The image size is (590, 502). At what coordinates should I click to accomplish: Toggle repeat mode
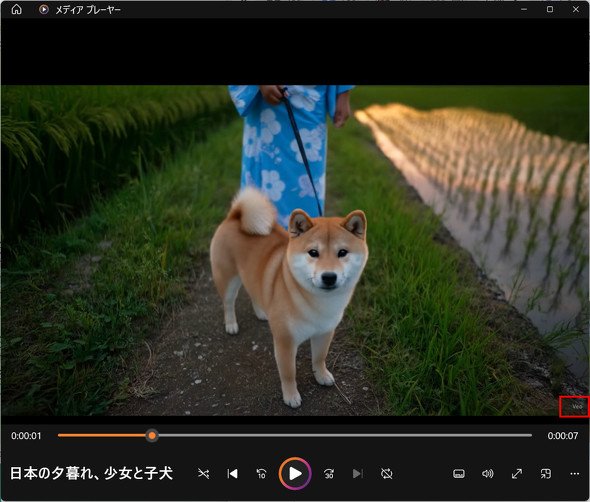pos(386,473)
